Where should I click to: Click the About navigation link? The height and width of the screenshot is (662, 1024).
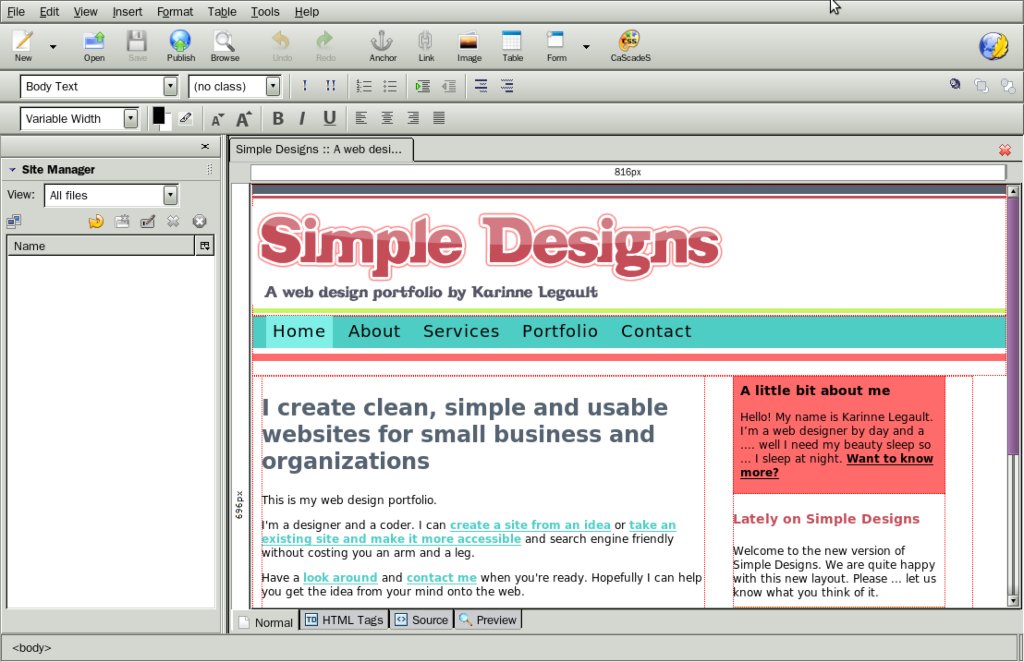pyautogui.click(x=374, y=331)
